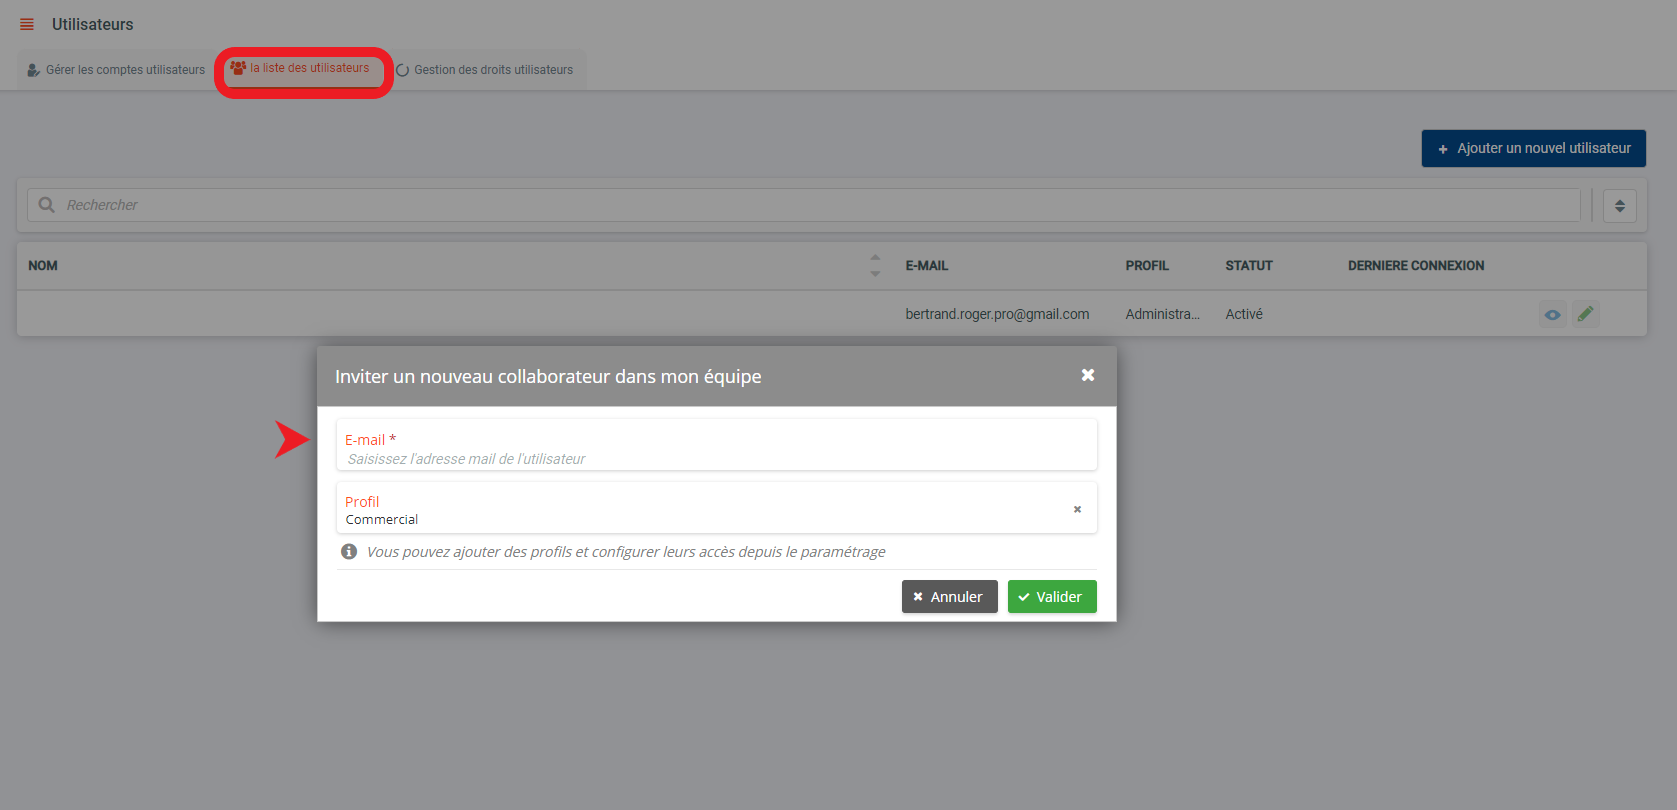Open the Profil dropdown showing Commercial
1677x810 pixels.
tap(700, 510)
